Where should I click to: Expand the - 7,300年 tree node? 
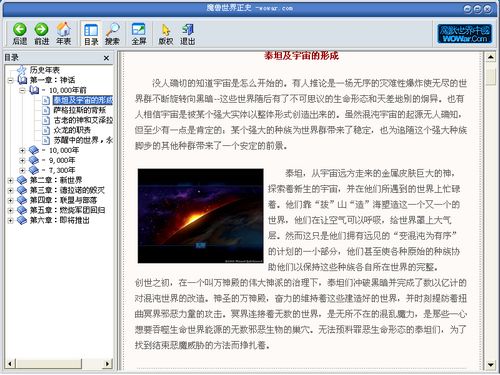pos(22,170)
